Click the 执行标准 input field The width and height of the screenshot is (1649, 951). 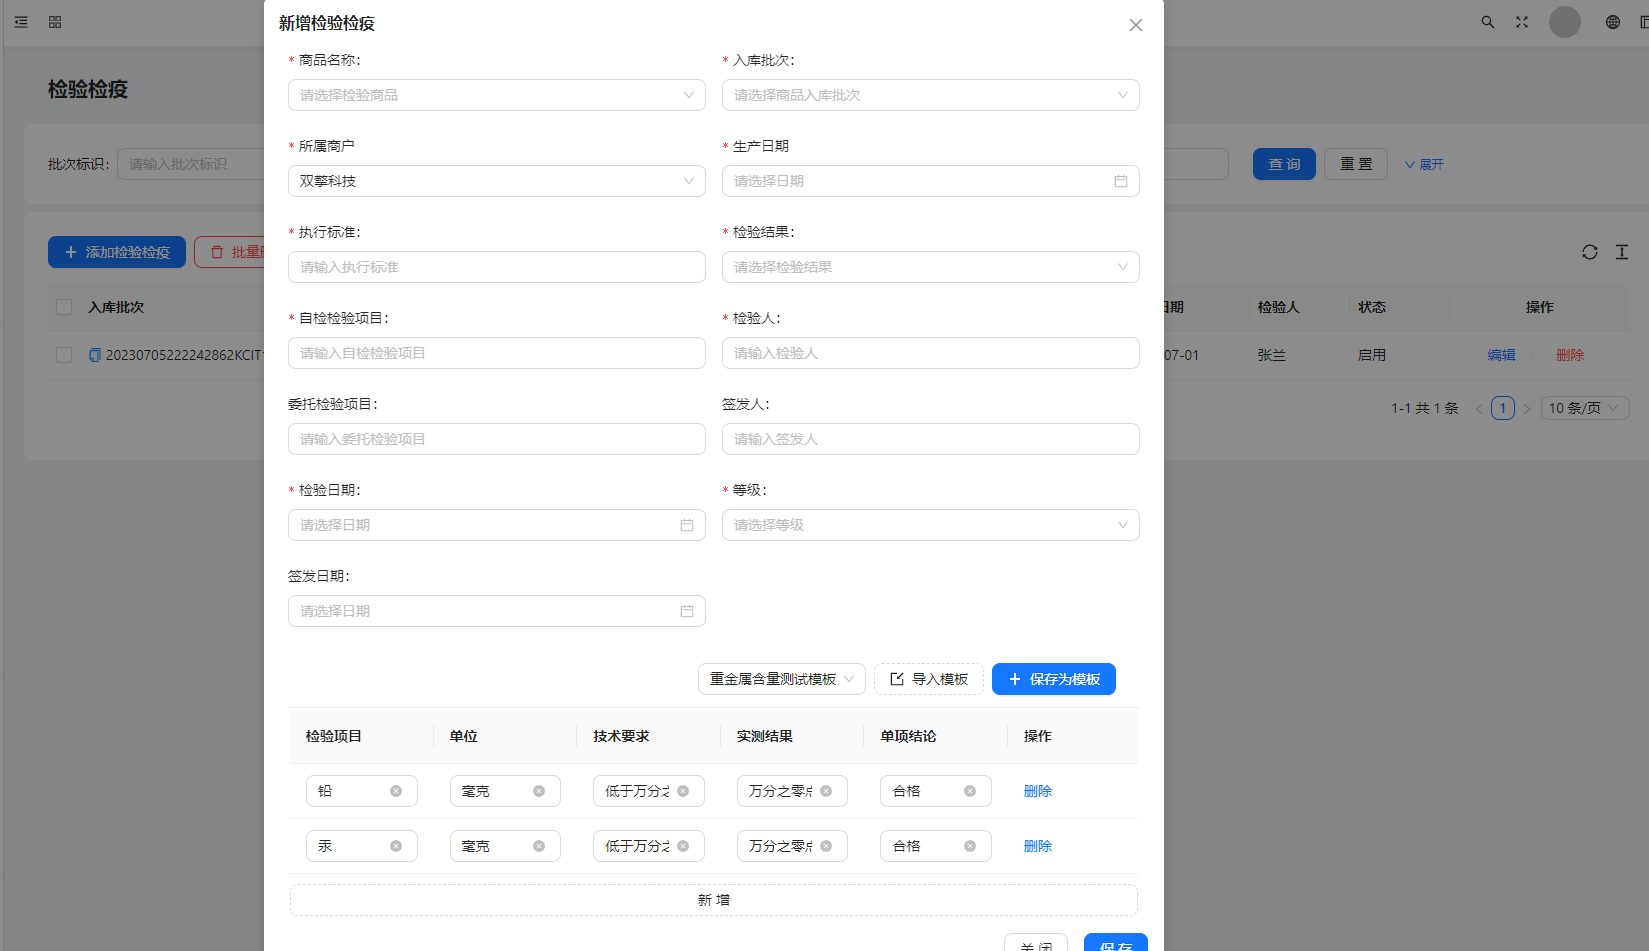[497, 267]
